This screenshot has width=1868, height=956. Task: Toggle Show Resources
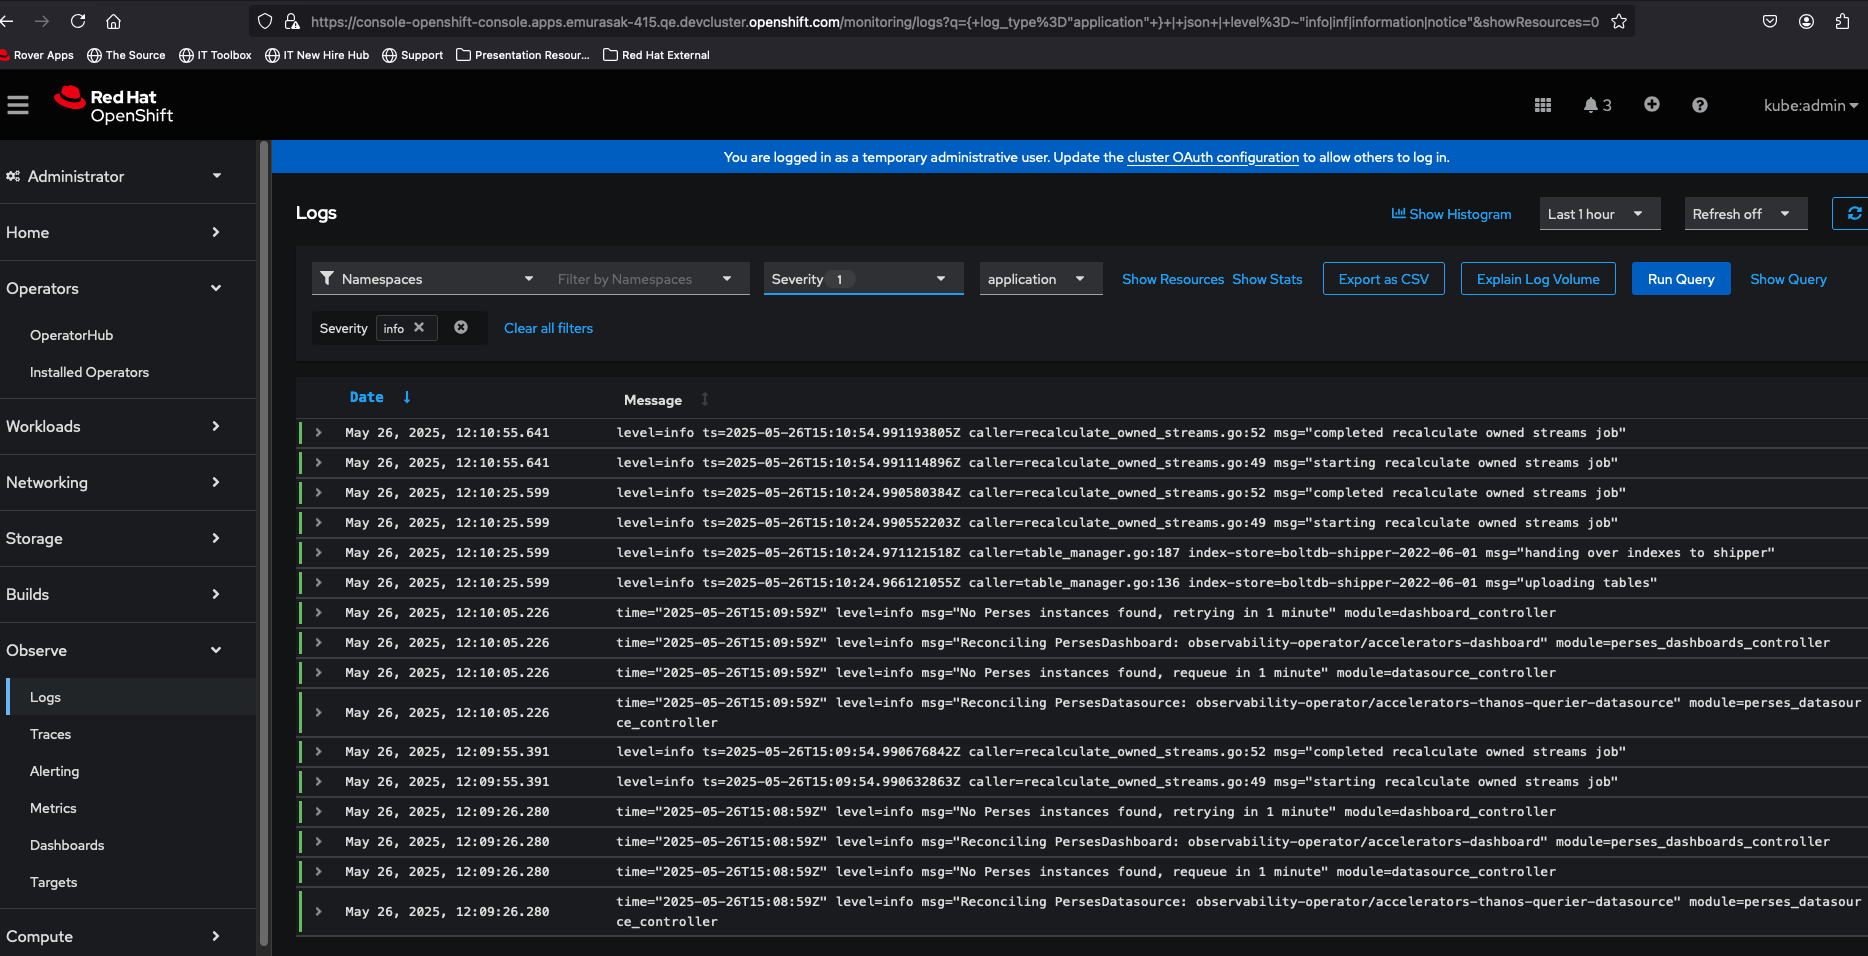coord(1172,279)
